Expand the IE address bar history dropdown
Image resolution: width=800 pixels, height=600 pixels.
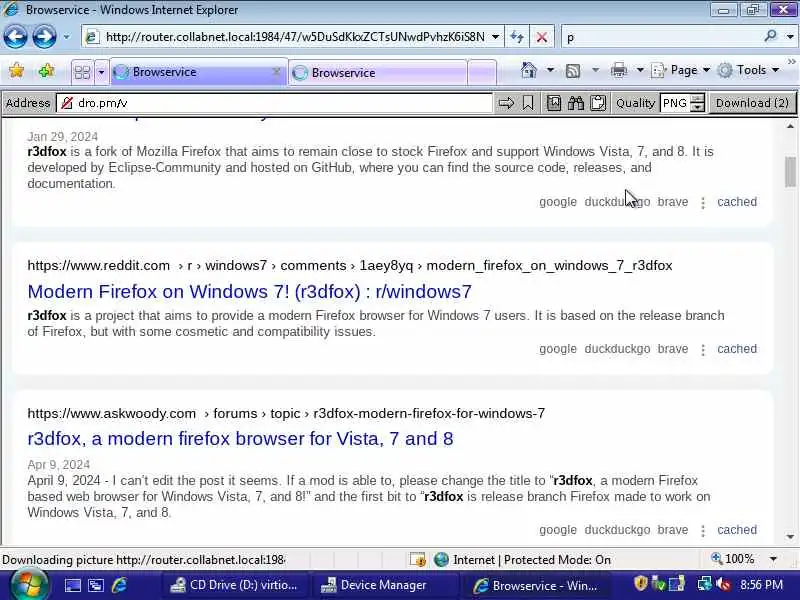click(x=495, y=37)
